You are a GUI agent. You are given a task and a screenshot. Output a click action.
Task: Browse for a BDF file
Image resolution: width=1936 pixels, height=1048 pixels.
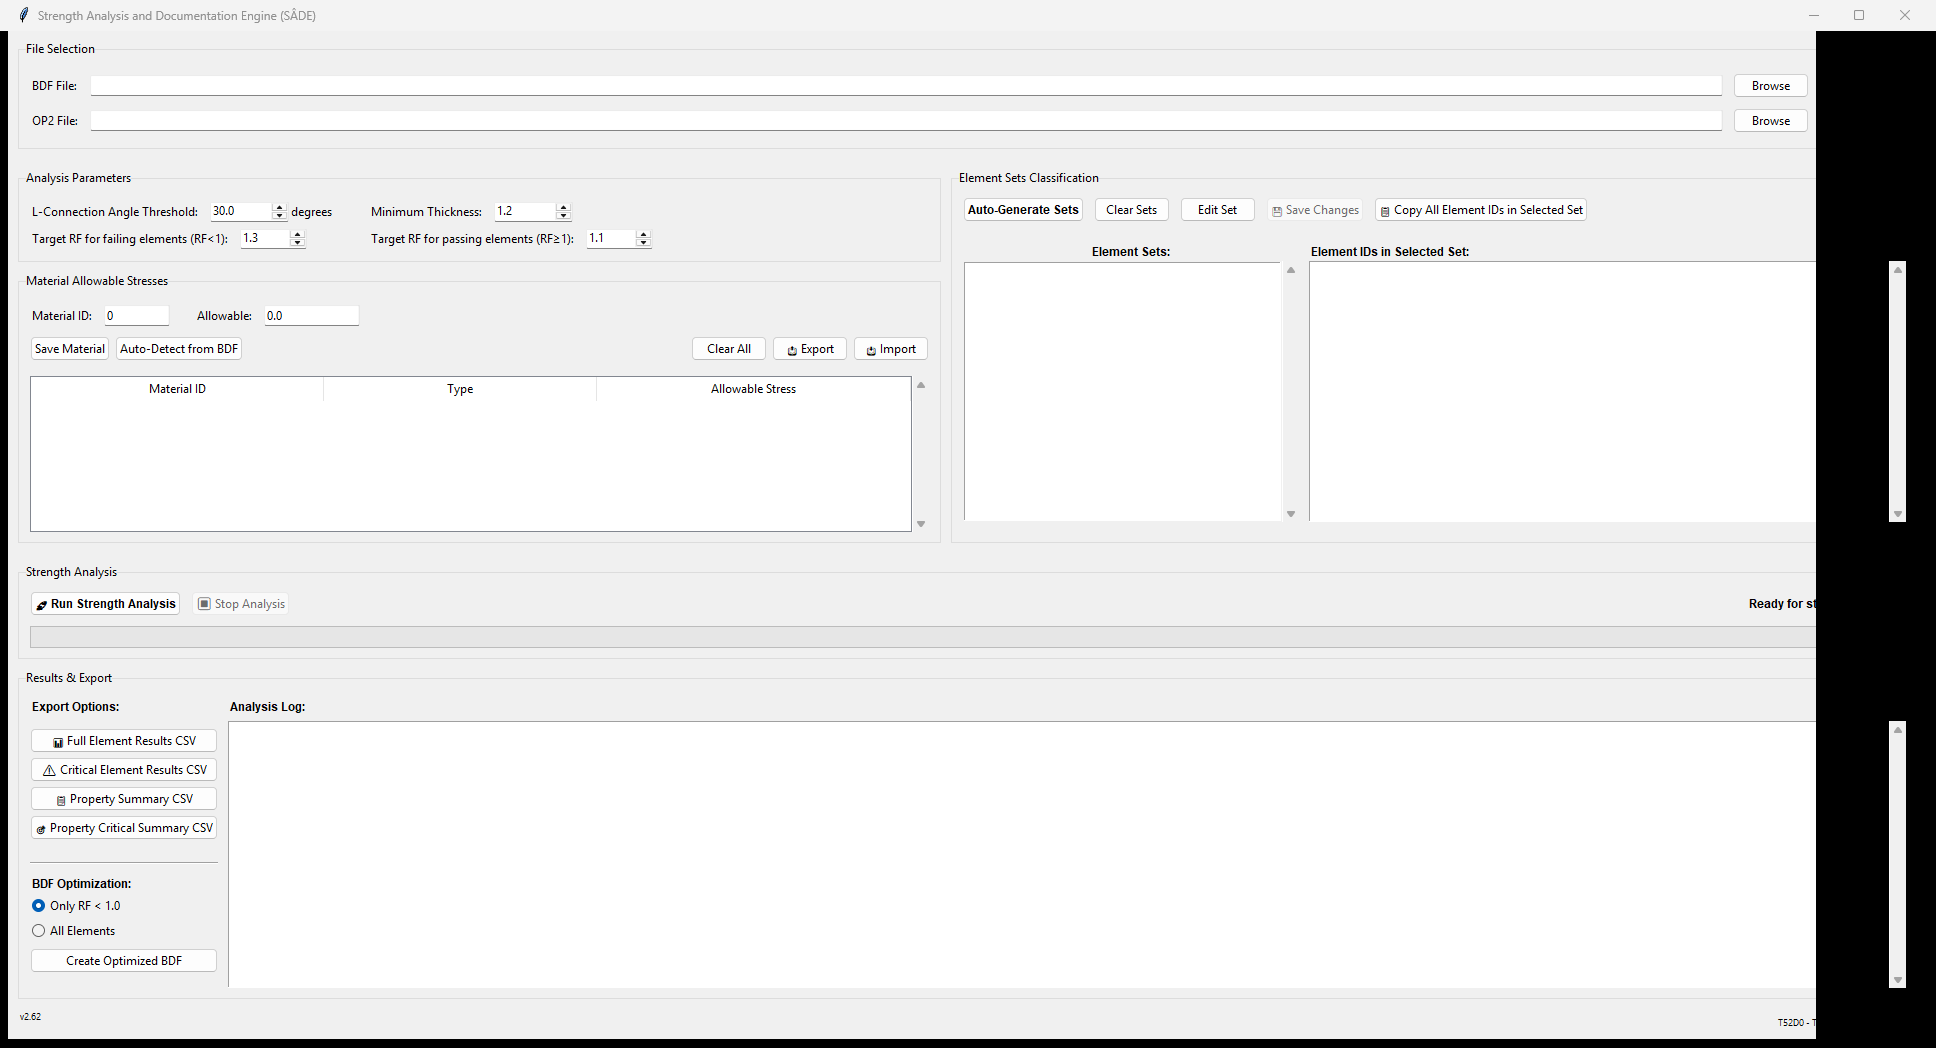1769,85
